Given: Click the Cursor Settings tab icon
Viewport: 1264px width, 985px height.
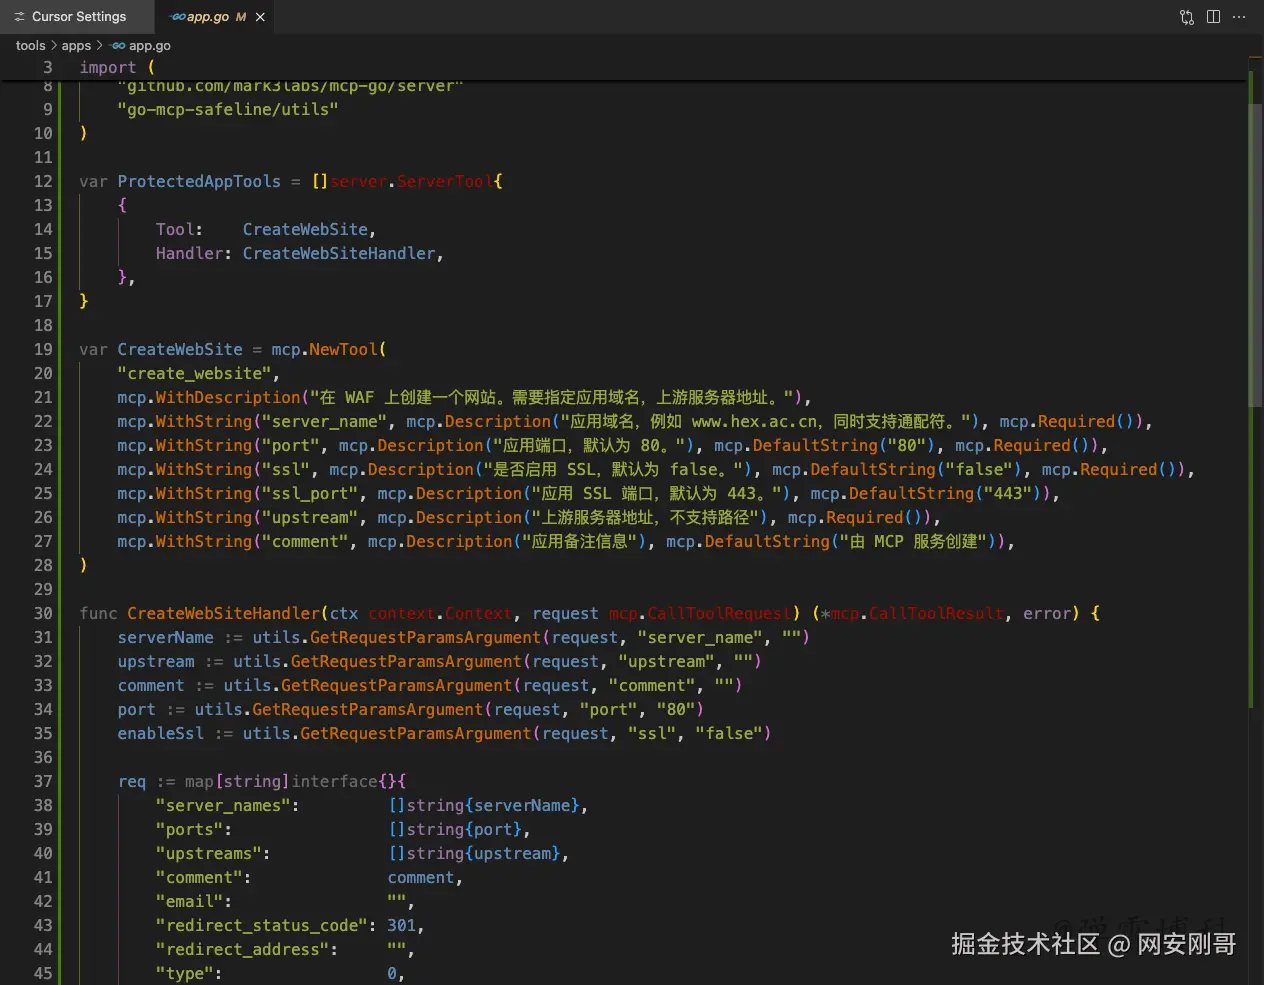Looking at the screenshot, I should click(x=19, y=17).
